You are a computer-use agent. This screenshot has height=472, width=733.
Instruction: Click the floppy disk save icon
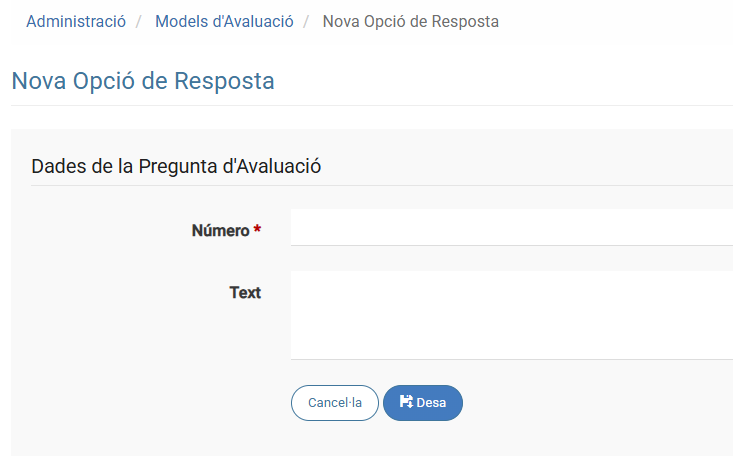point(406,402)
